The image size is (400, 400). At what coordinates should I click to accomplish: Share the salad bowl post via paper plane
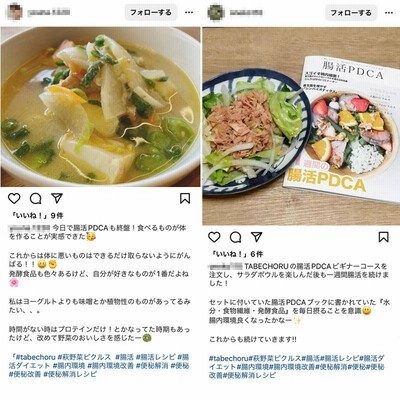click(x=257, y=237)
